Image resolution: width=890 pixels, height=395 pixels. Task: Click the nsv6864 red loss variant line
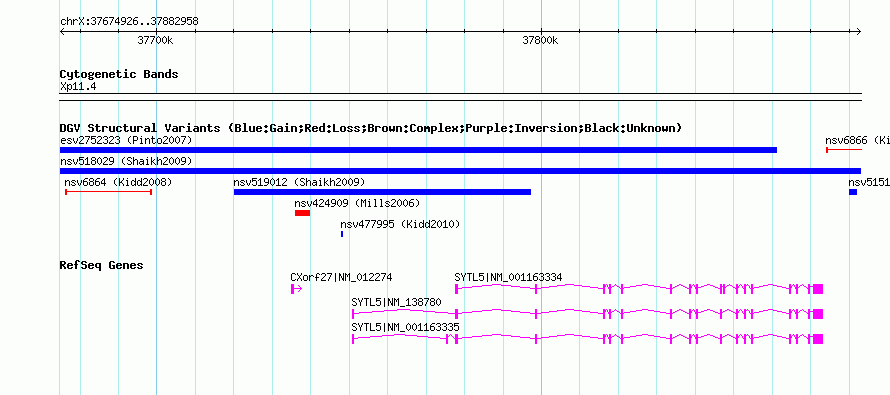[x=108, y=192]
